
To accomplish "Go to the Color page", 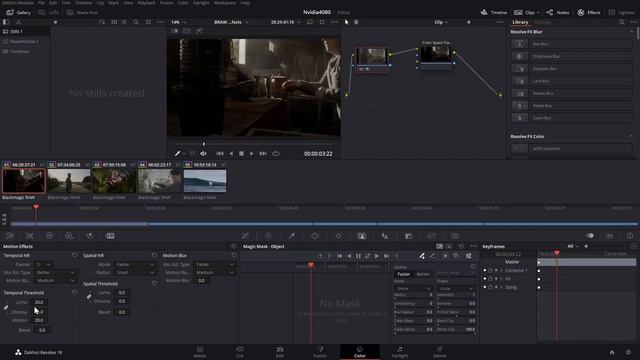I will 360,352.
